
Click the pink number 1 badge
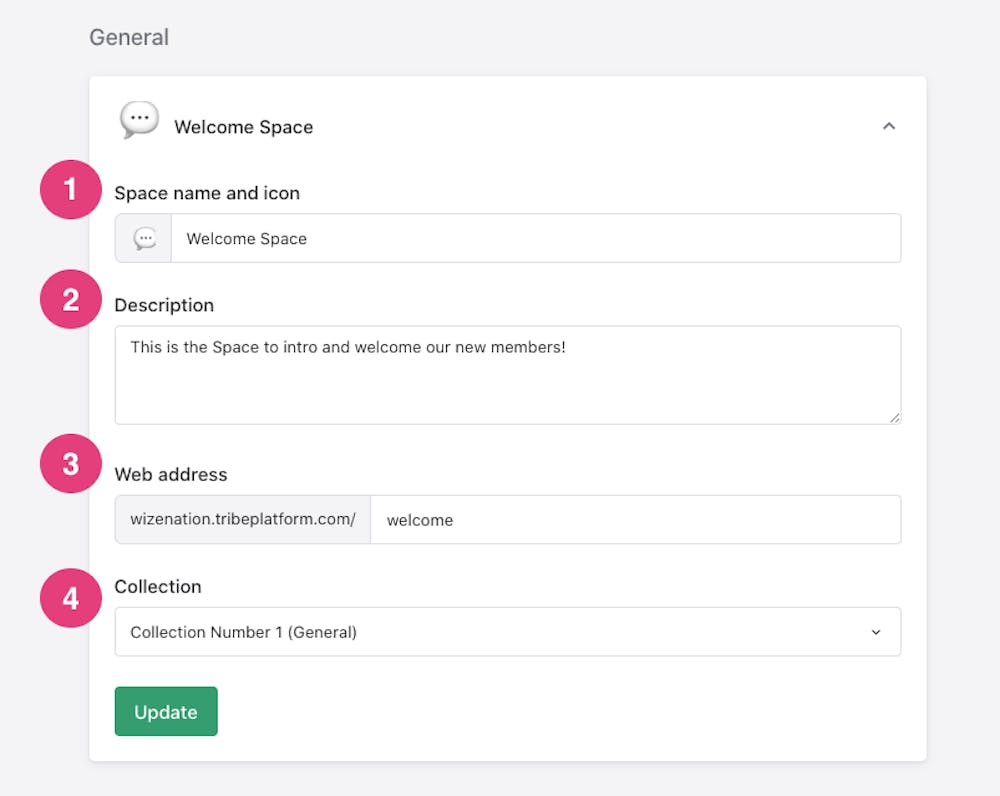[70, 189]
